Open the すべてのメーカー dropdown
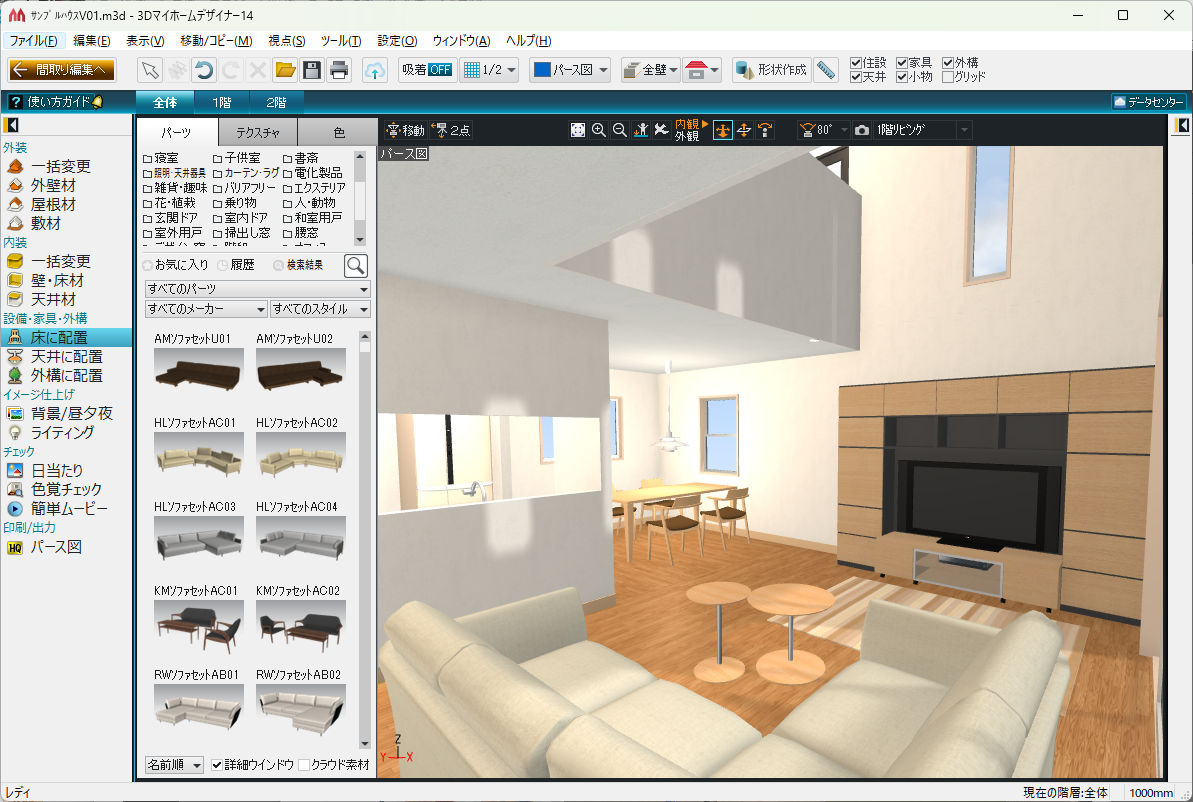 206,309
